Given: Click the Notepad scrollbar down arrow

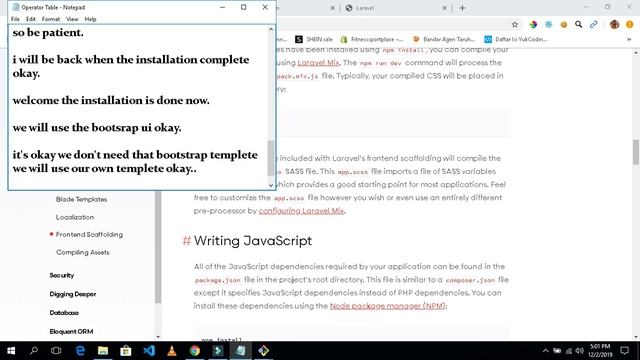Looking at the screenshot, I should coord(271,185).
